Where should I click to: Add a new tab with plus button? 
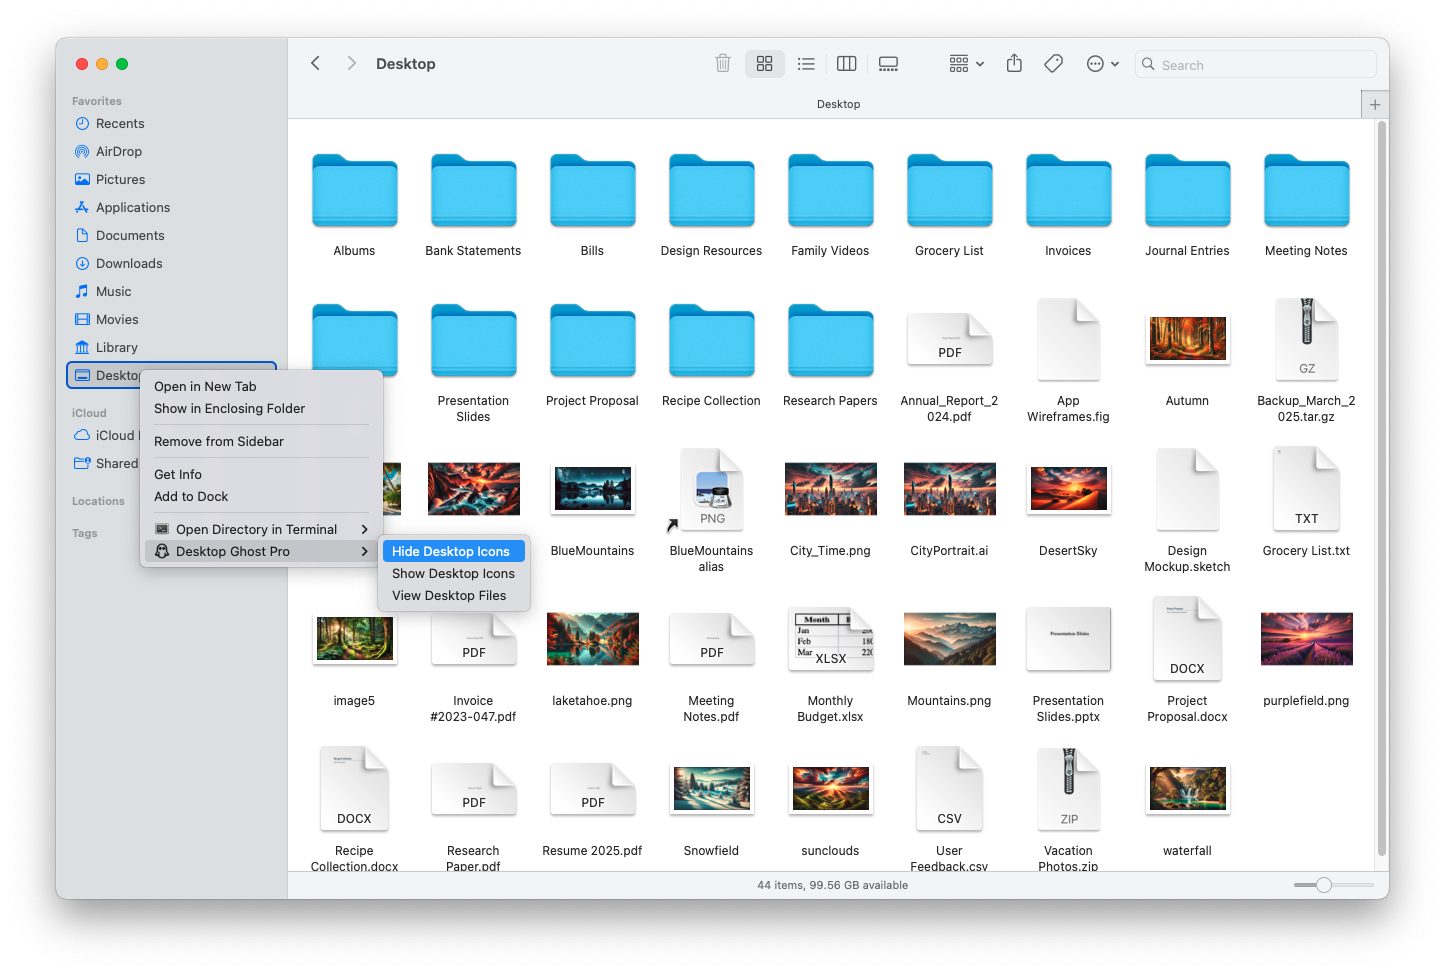tap(1375, 105)
